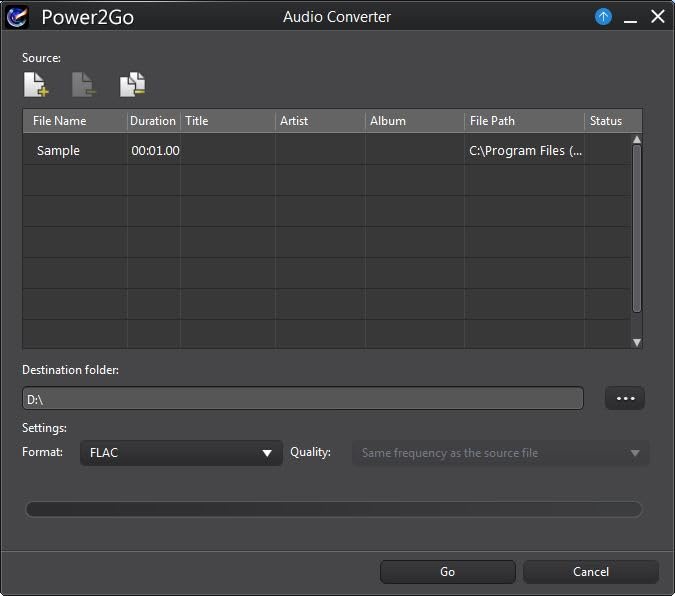Sort by the Duration column header

pyautogui.click(x=153, y=121)
